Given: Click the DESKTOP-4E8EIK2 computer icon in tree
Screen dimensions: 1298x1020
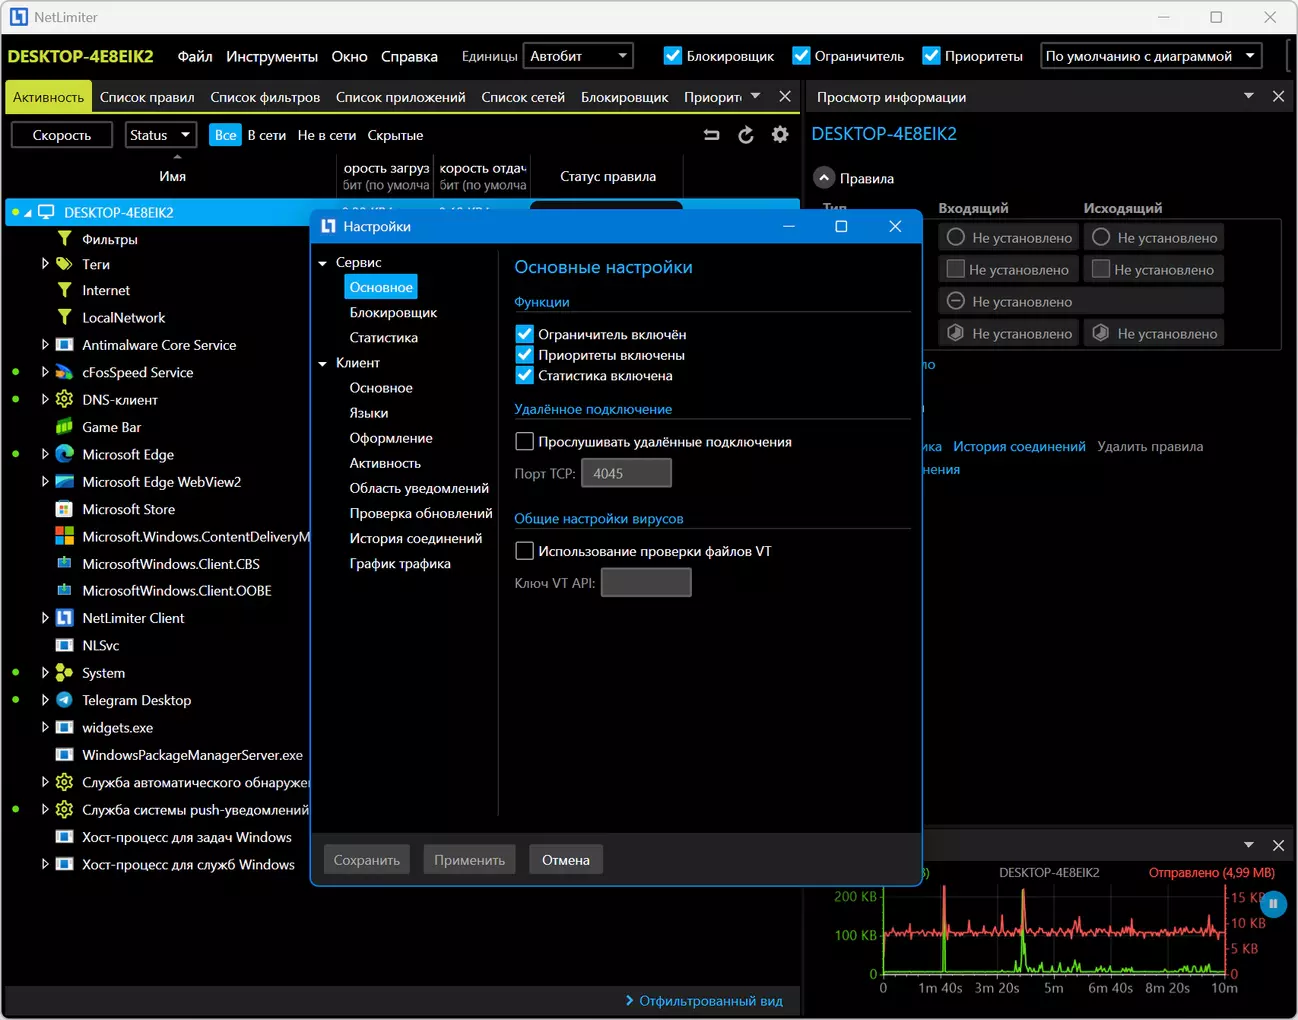Looking at the screenshot, I should [x=46, y=212].
